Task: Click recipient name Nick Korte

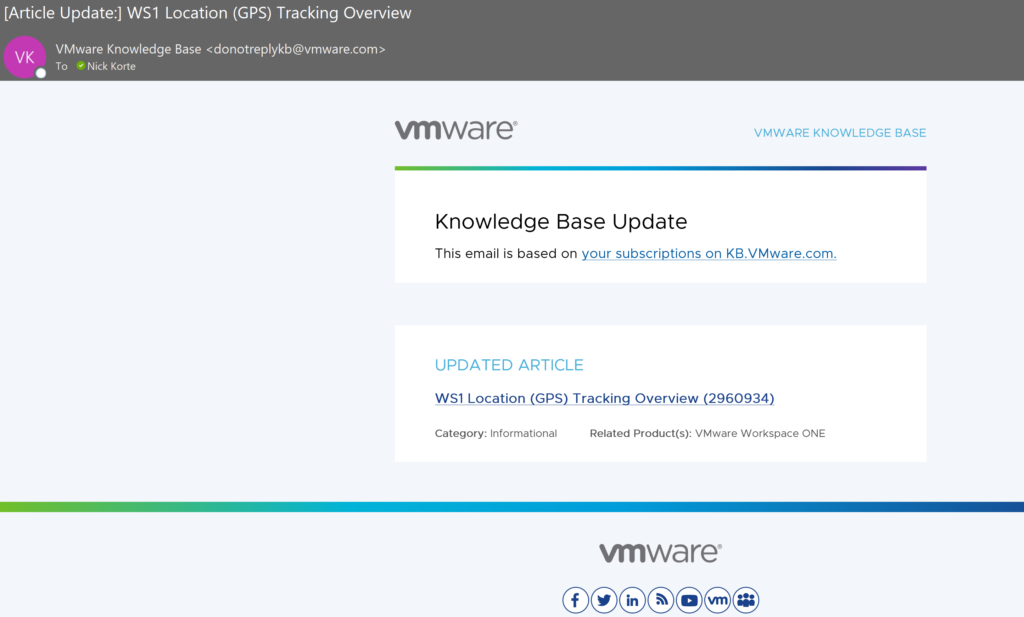Action: [111, 66]
